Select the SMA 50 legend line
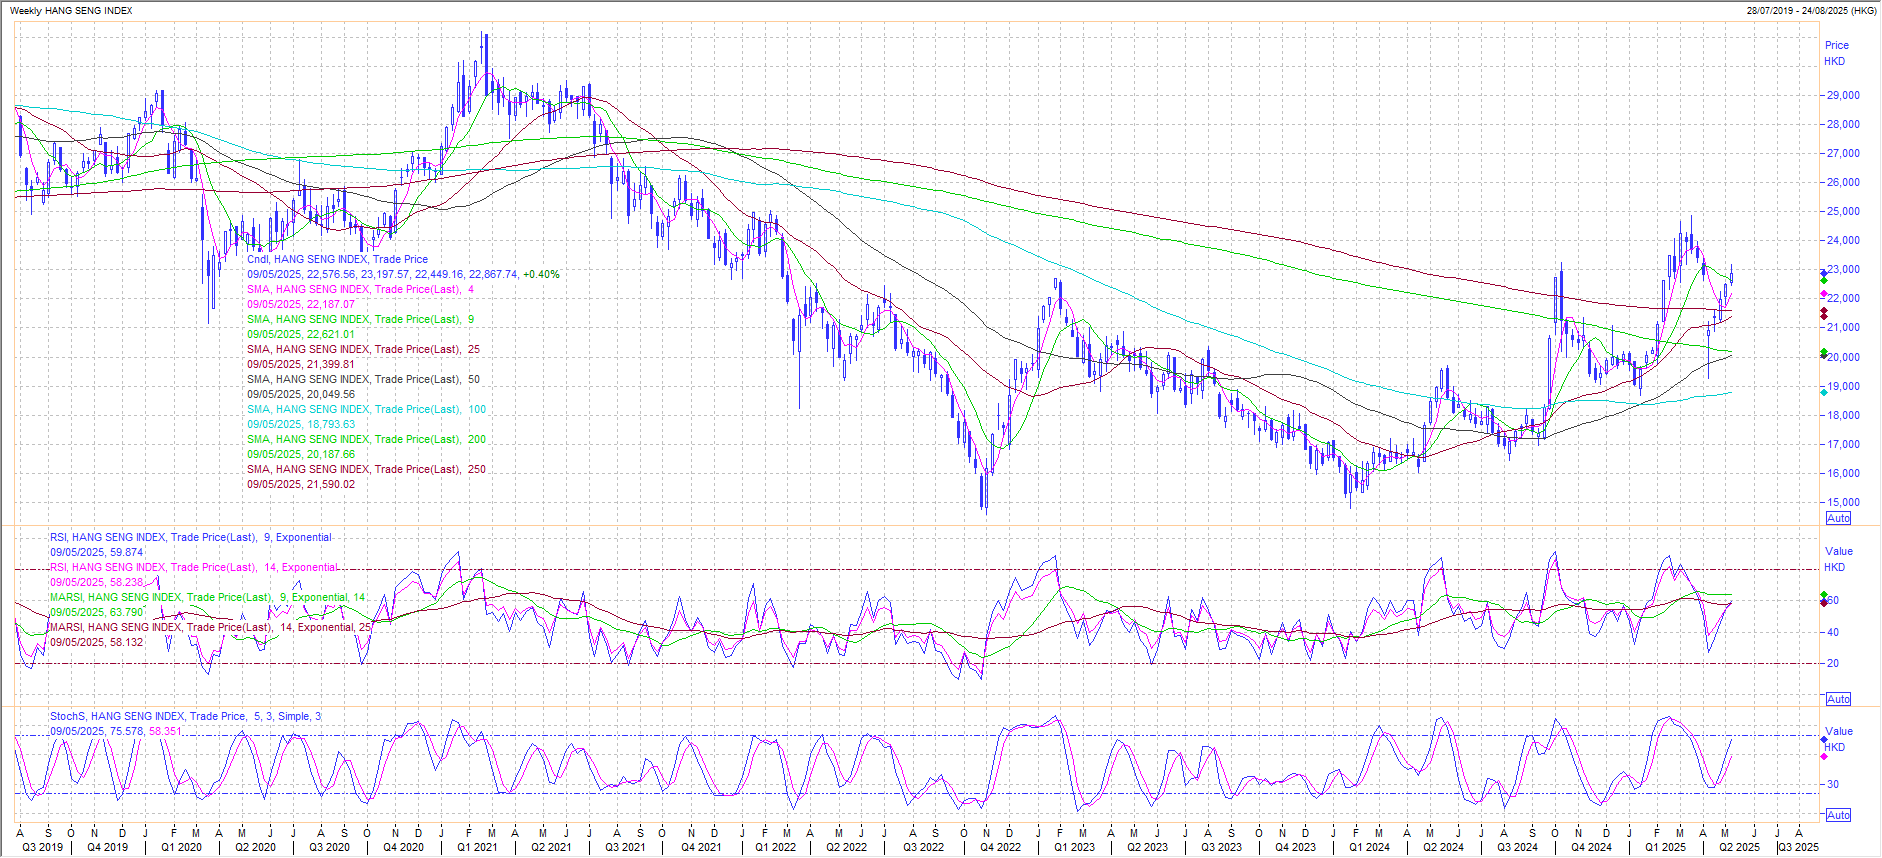The image size is (1882, 858). 364,379
